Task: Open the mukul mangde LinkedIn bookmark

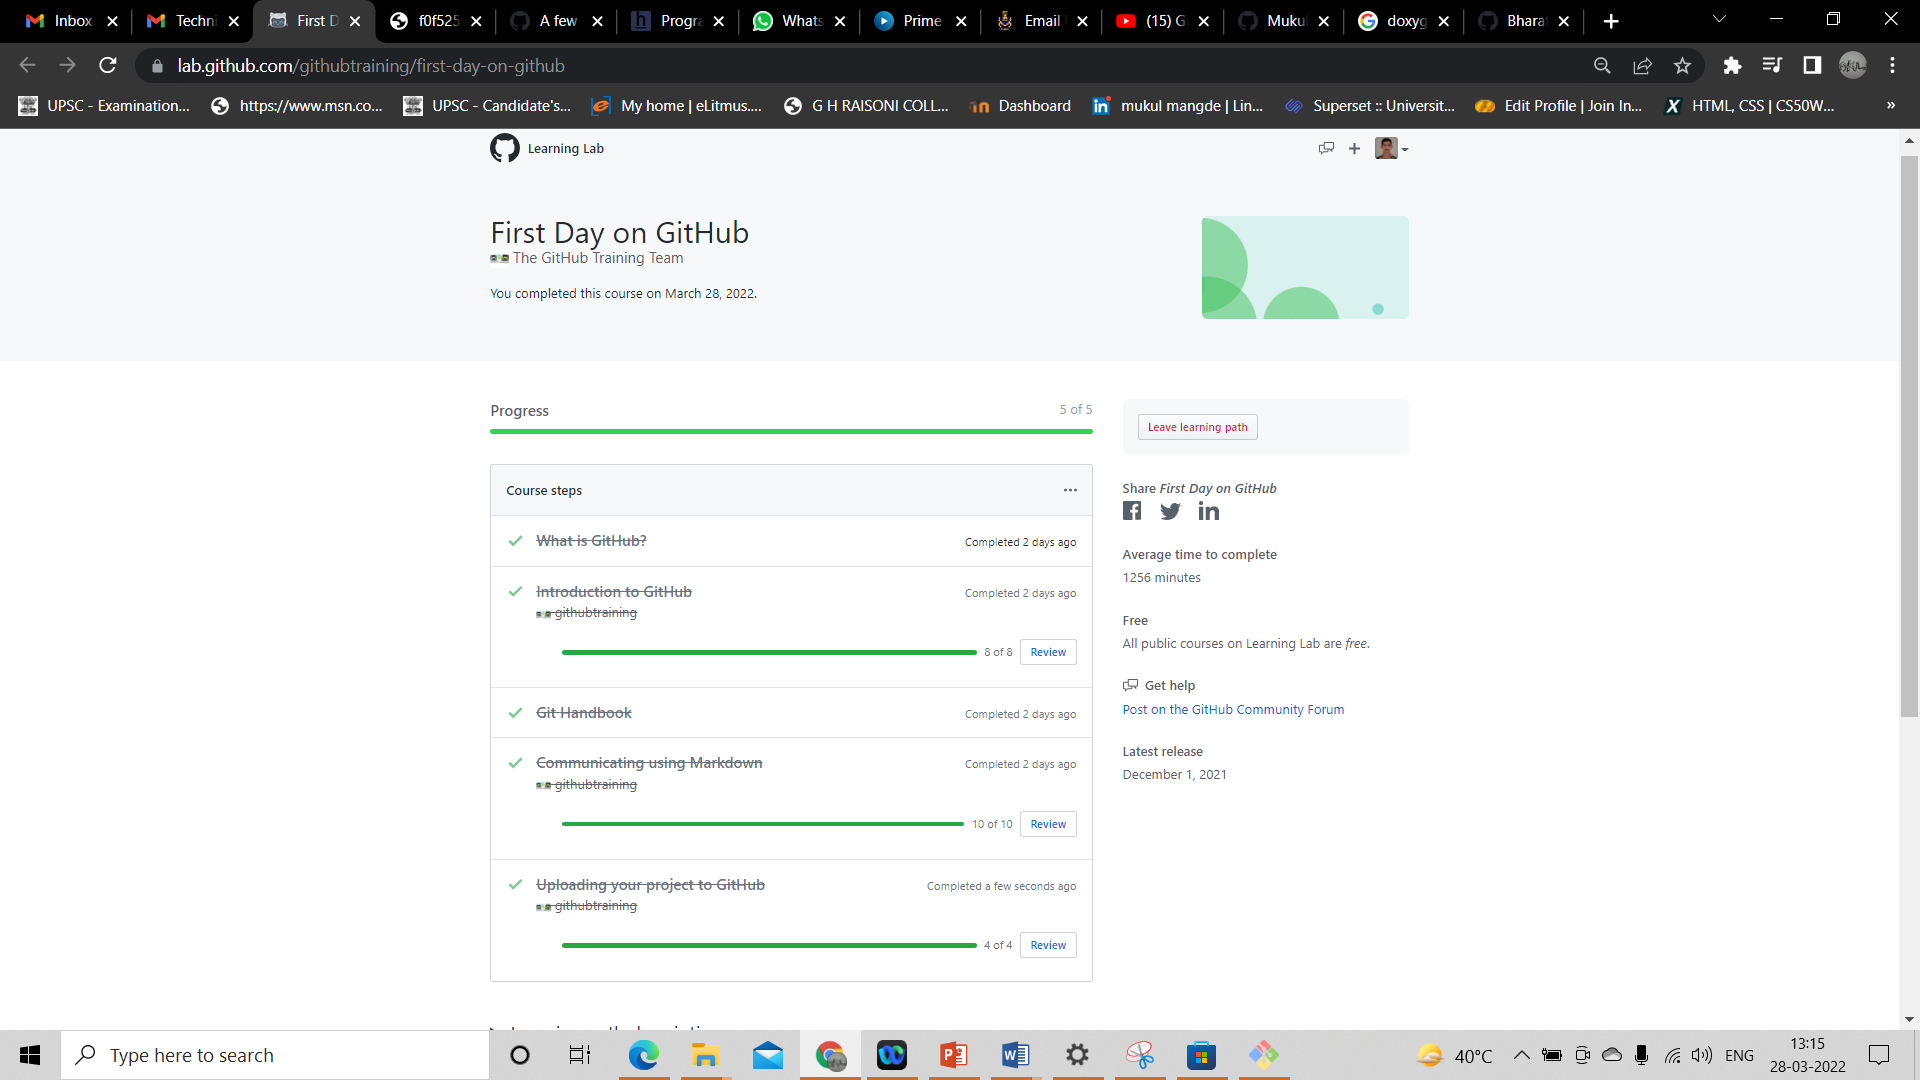Action: pos(1177,106)
